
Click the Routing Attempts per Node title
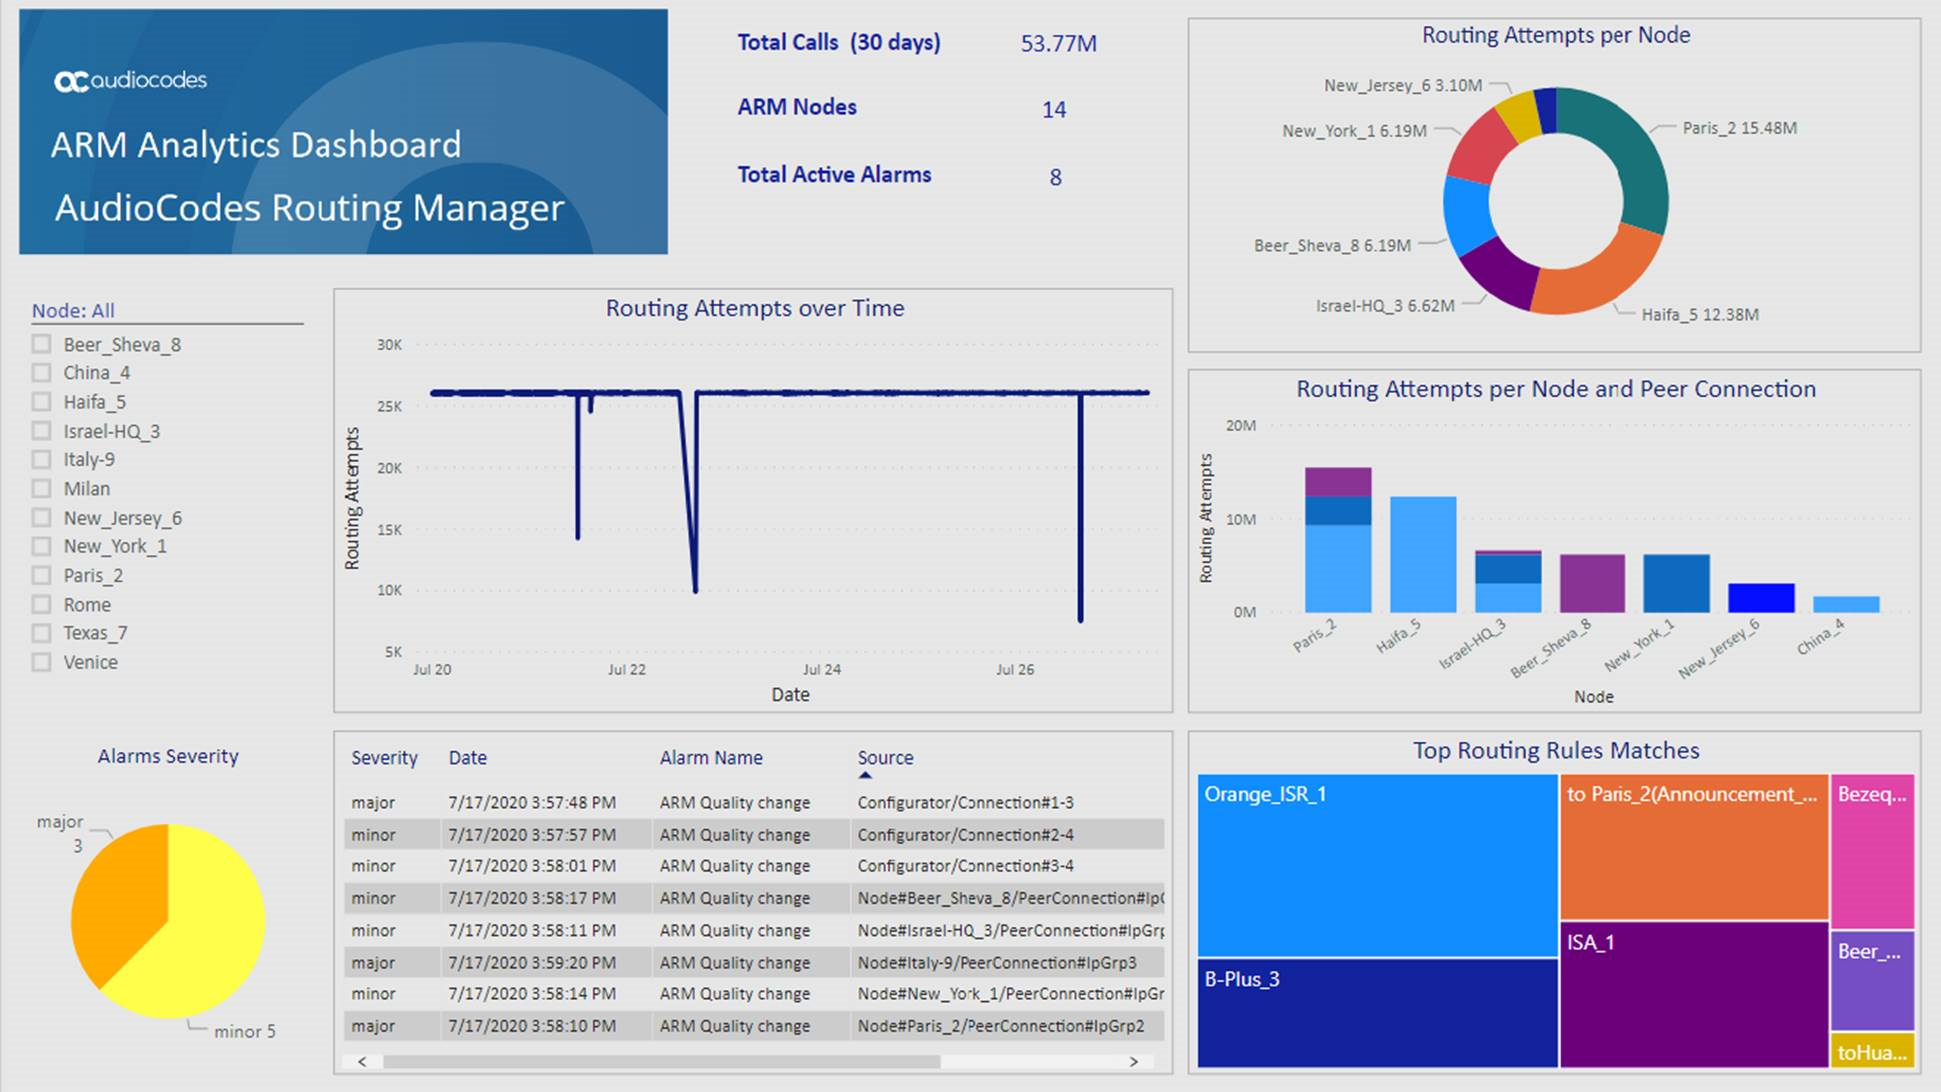point(1556,35)
